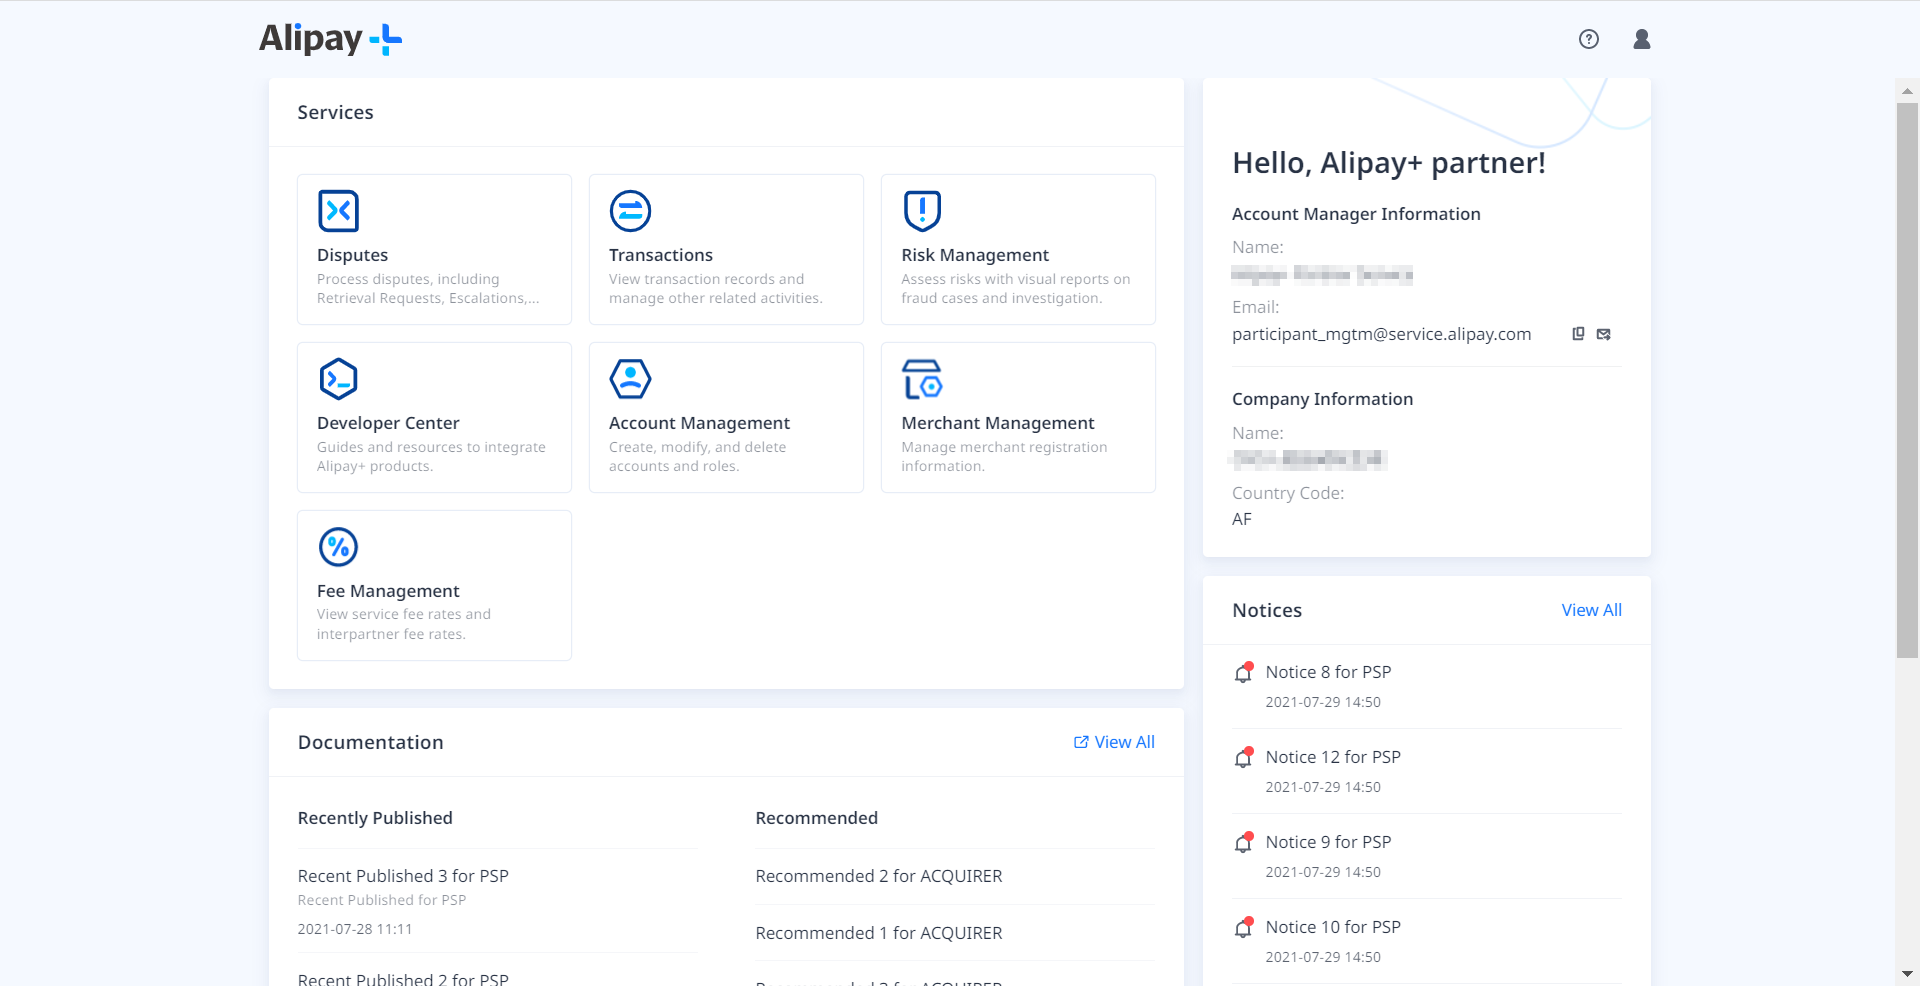Open Recent Published 3 for PSP
1920x986 pixels.
pos(403,876)
